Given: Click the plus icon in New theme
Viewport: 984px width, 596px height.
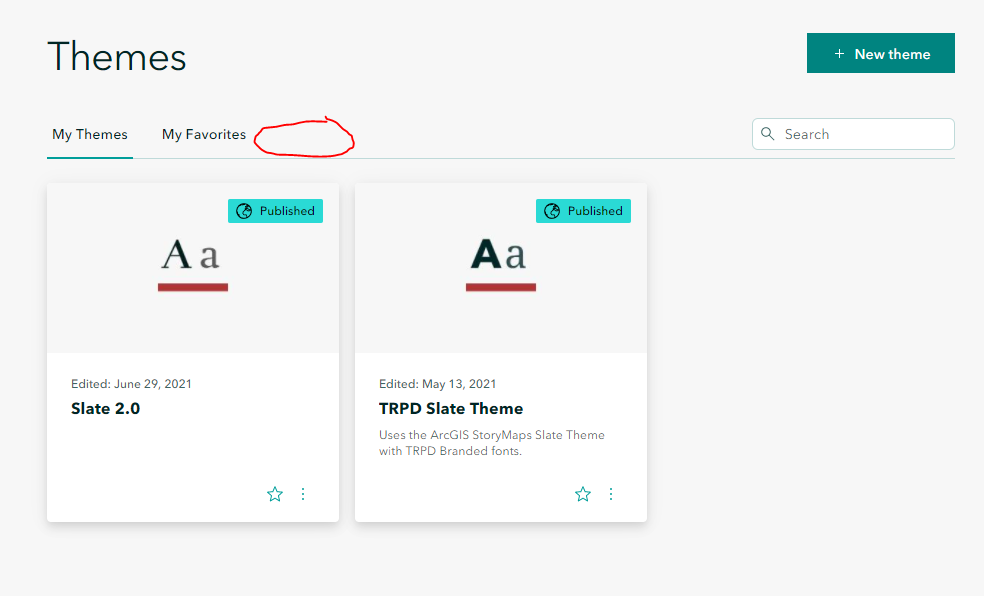Looking at the screenshot, I should click(x=839, y=54).
